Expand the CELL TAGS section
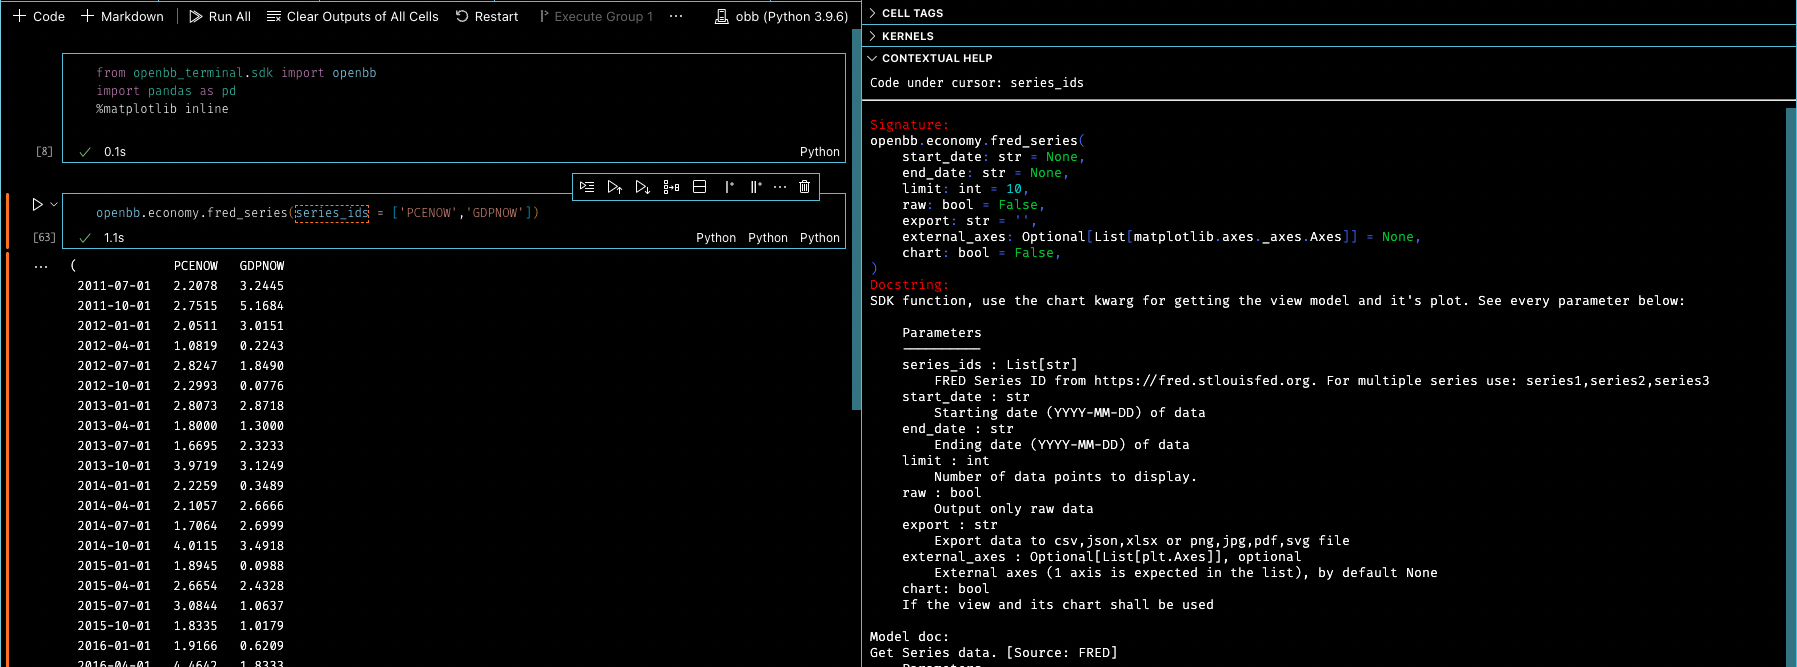Viewport: 1797px width, 667px height. click(906, 13)
